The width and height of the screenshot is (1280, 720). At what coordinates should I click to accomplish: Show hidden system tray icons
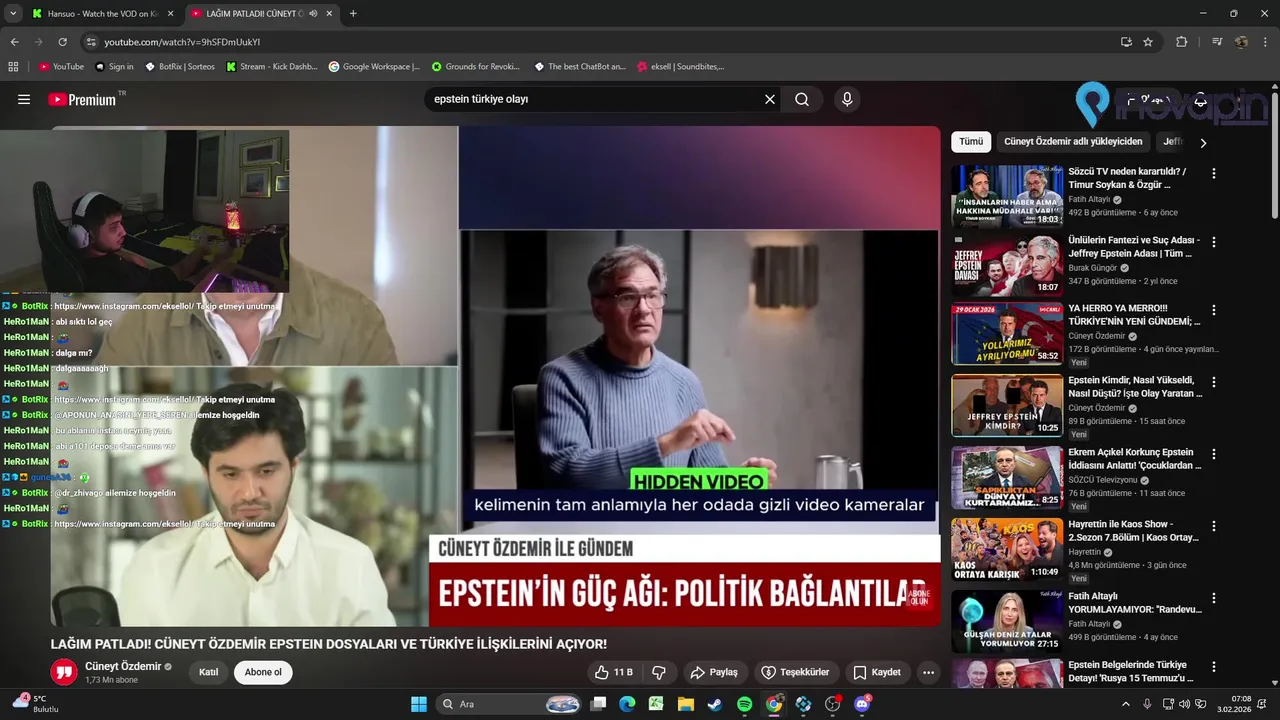1126,704
